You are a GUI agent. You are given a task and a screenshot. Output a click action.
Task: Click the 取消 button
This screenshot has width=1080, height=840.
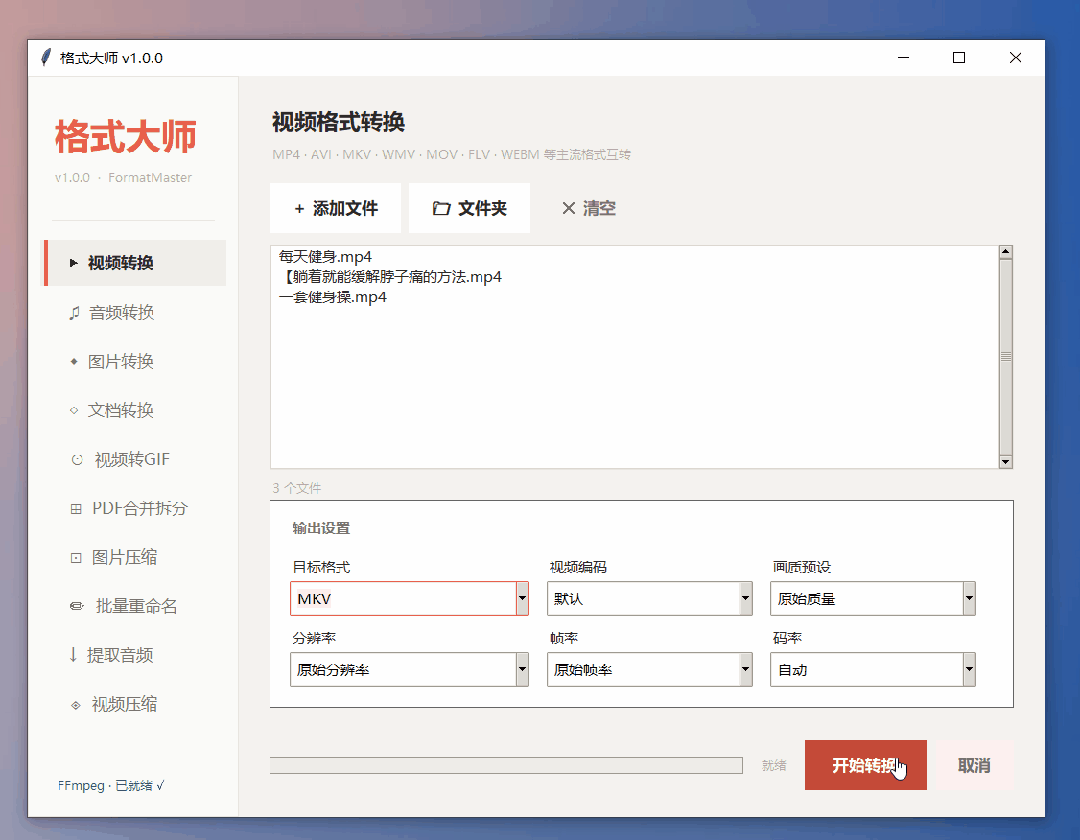coord(974,765)
